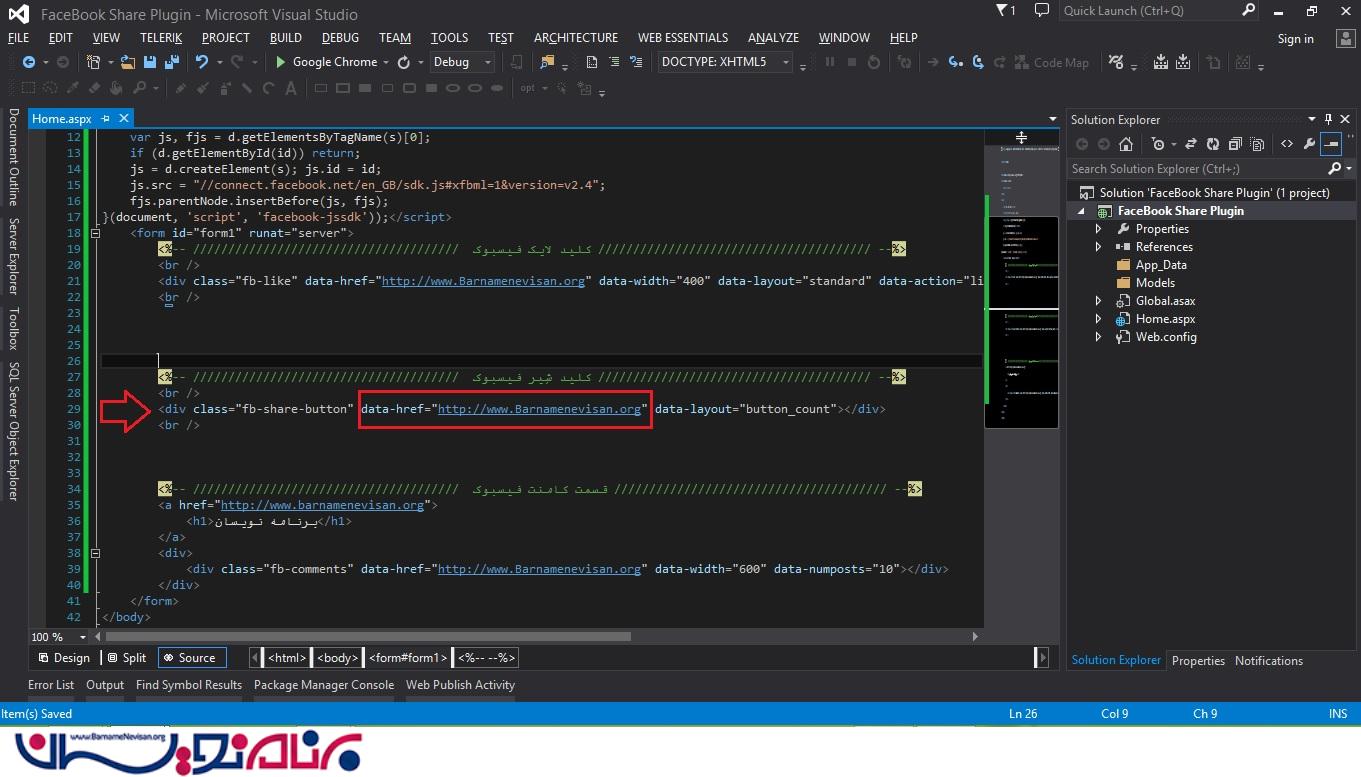This screenshot has height=777, width=1361.
Task: Switch to the Package Manager Console tab
Action: tap(323, 685)
